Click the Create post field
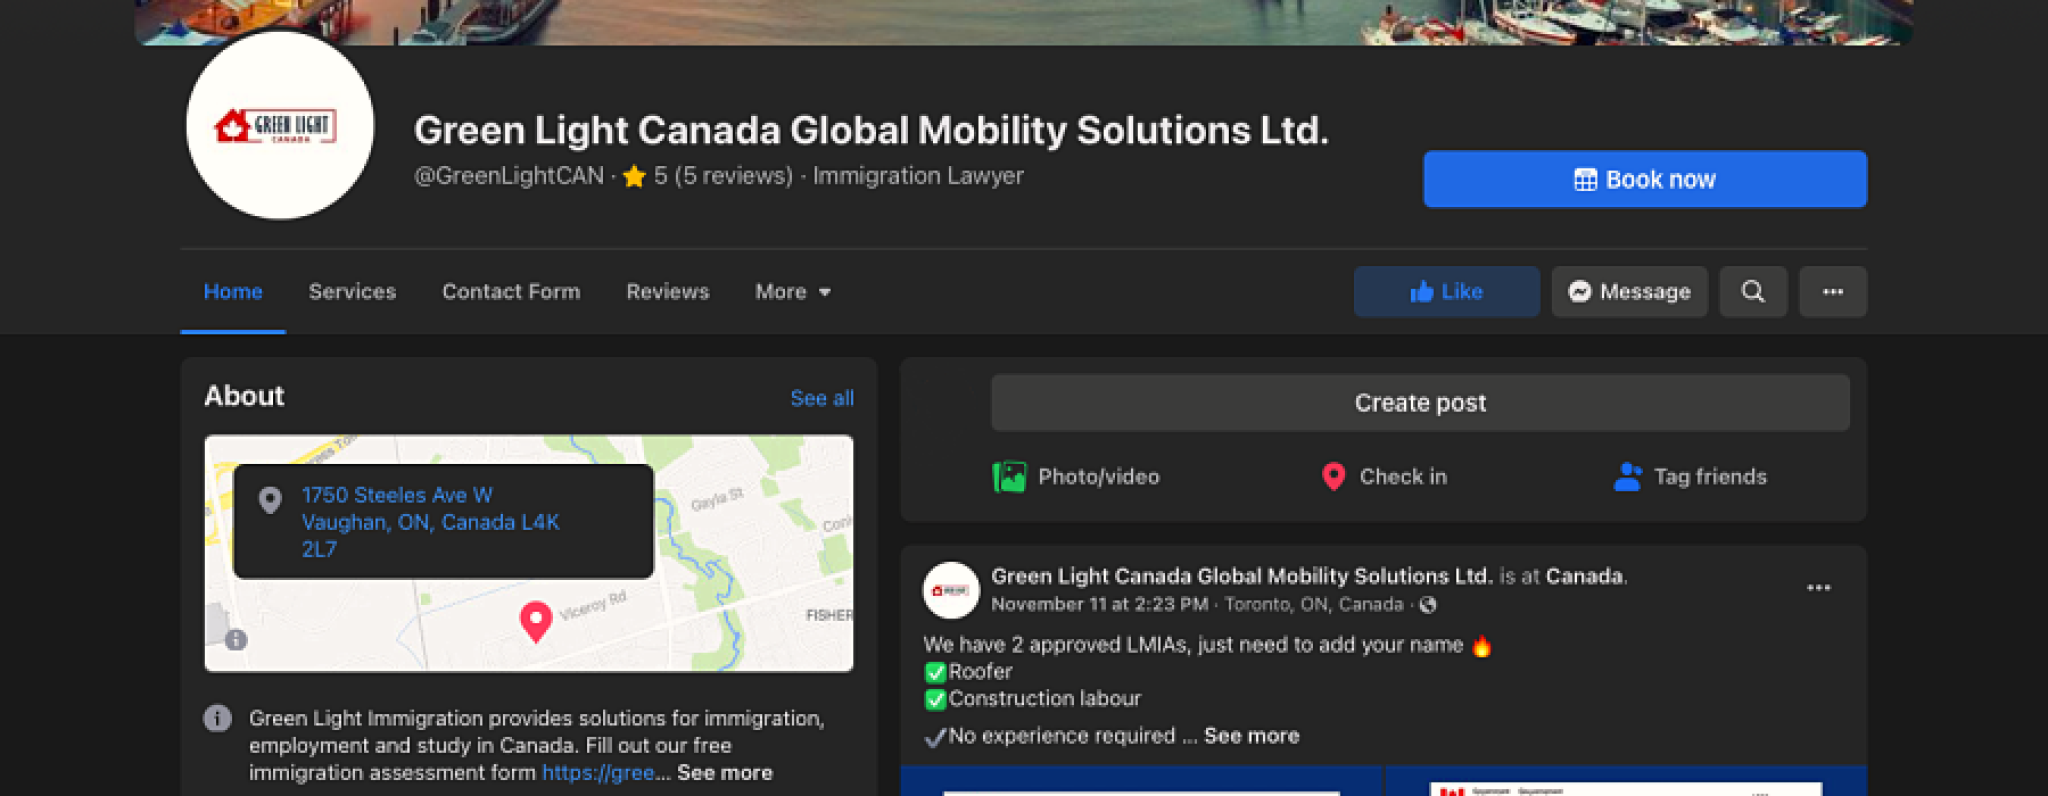The height and width of the screenshot is (796, 2048). [x=1419, y=403]
